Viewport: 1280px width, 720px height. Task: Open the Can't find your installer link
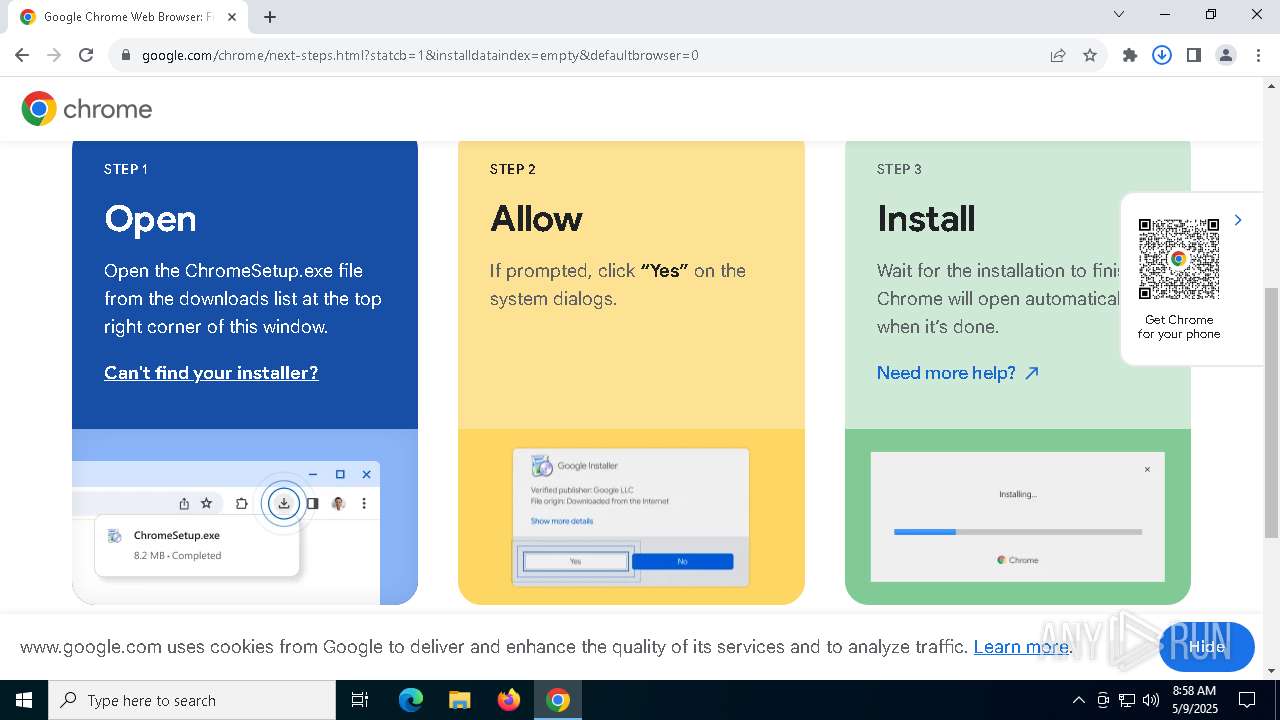(x=211, y=373)
